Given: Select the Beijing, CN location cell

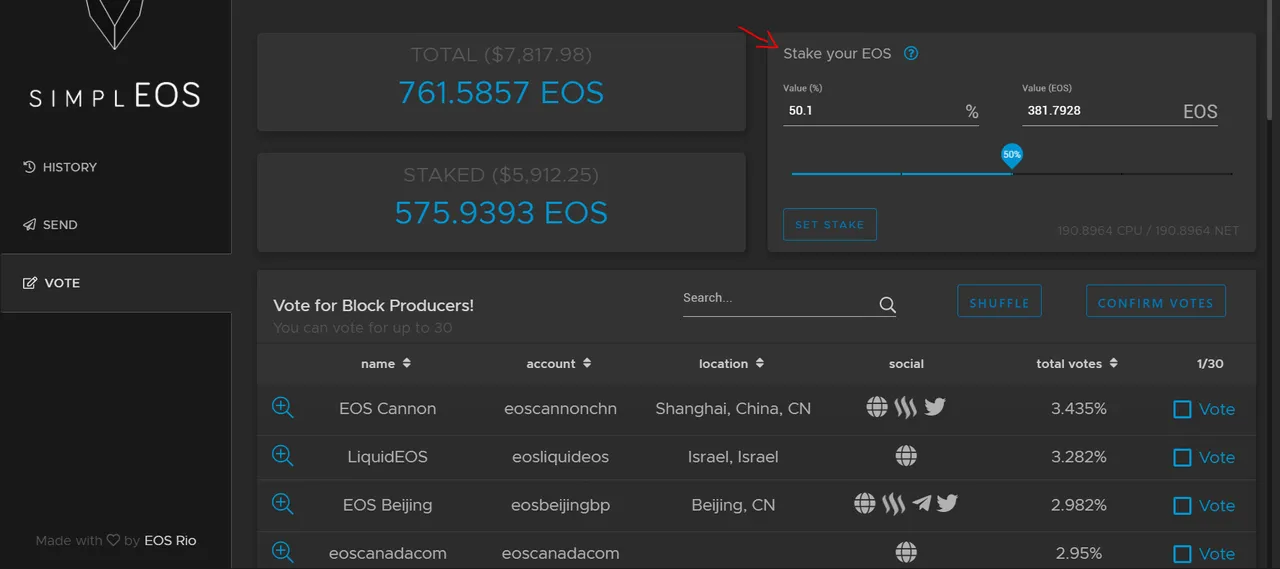Looking at the screenshot, I should (733, 505).
